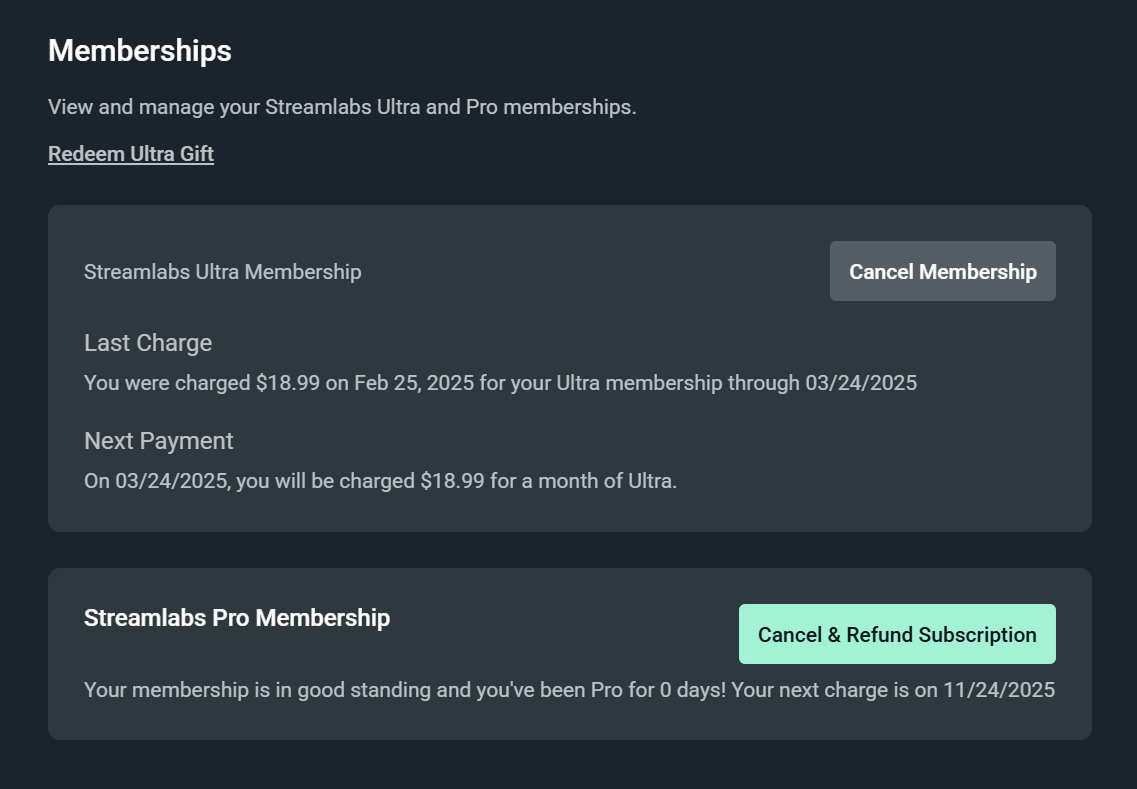This screenshot has width=1137, height=789.
Task: Open the Redeem Ultra Gift link
Action: (x=130, y=153)
